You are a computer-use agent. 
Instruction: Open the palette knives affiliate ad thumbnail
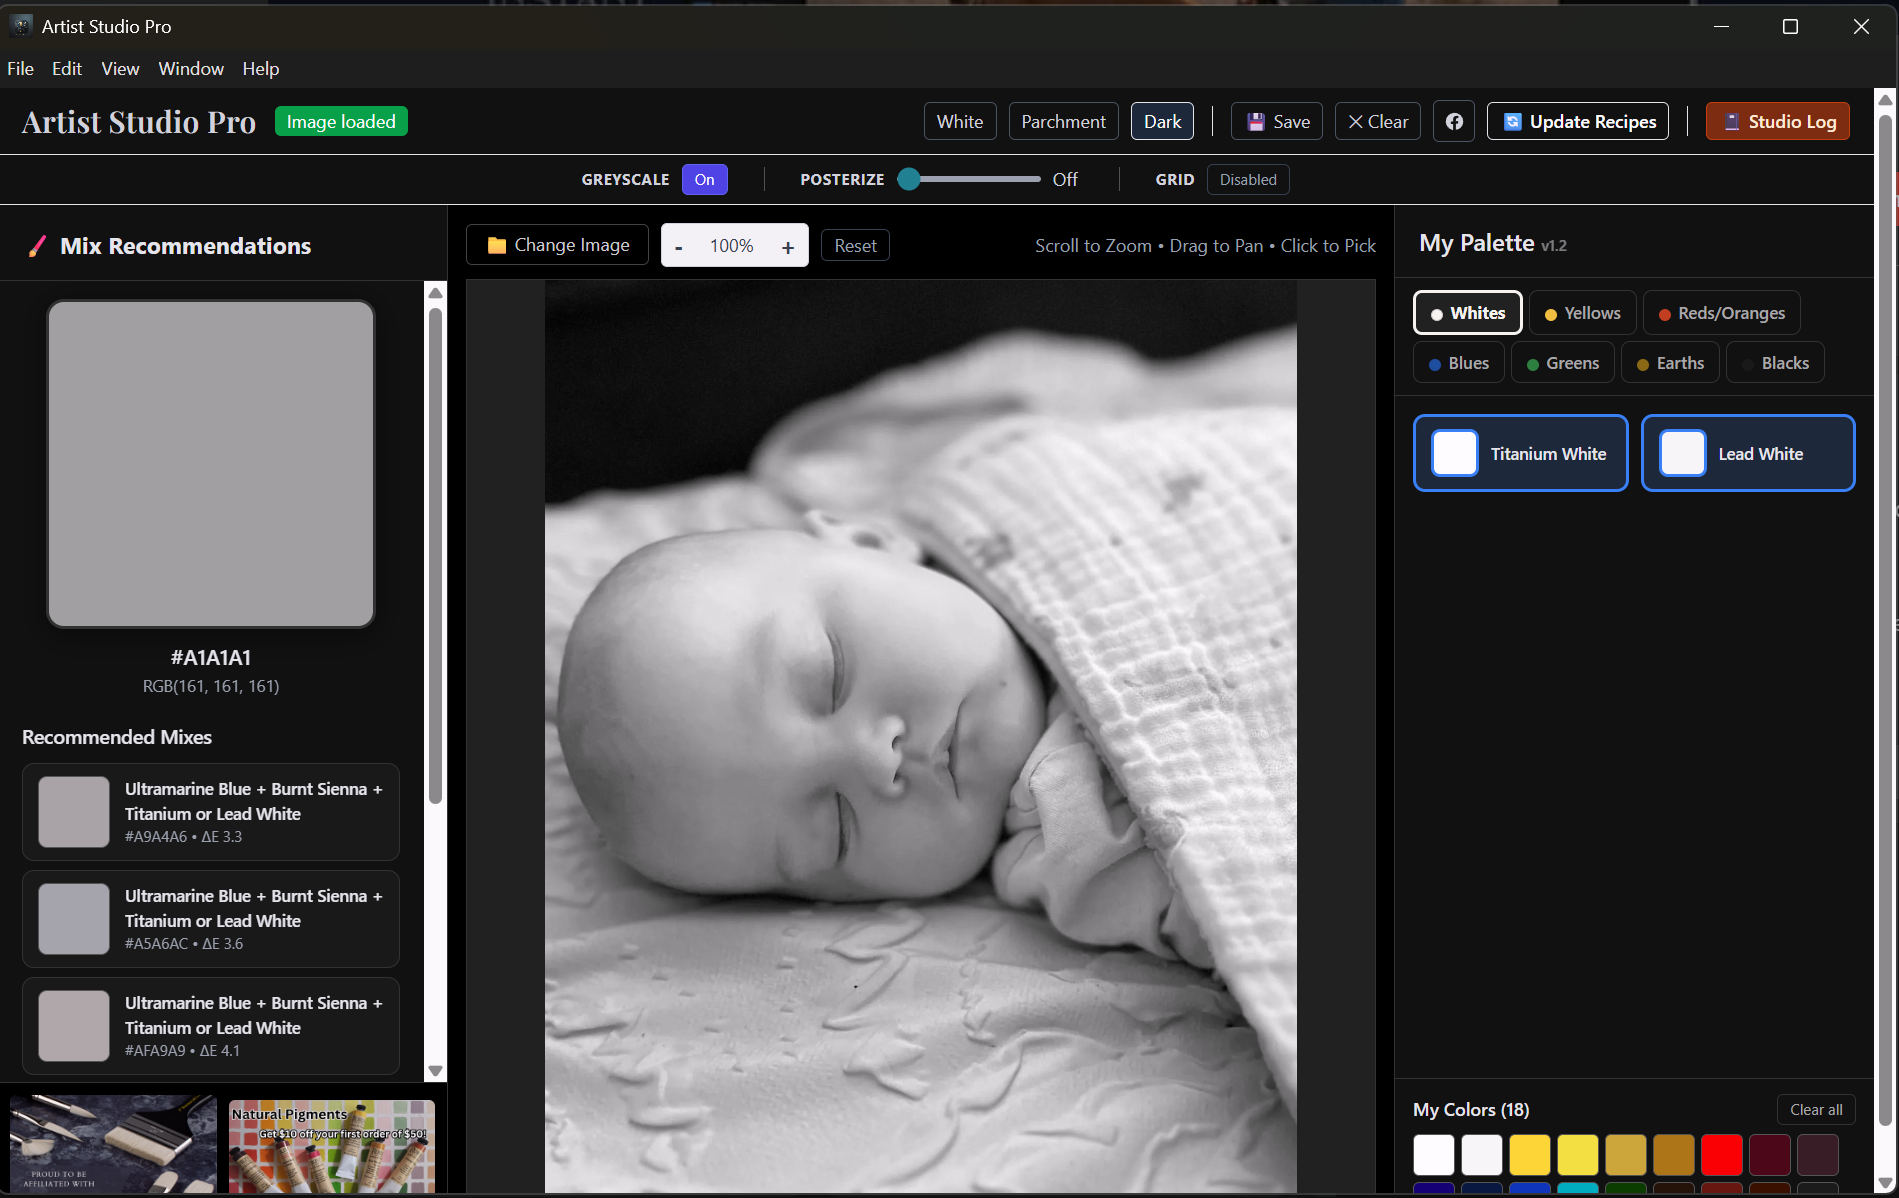(113, 1144)
